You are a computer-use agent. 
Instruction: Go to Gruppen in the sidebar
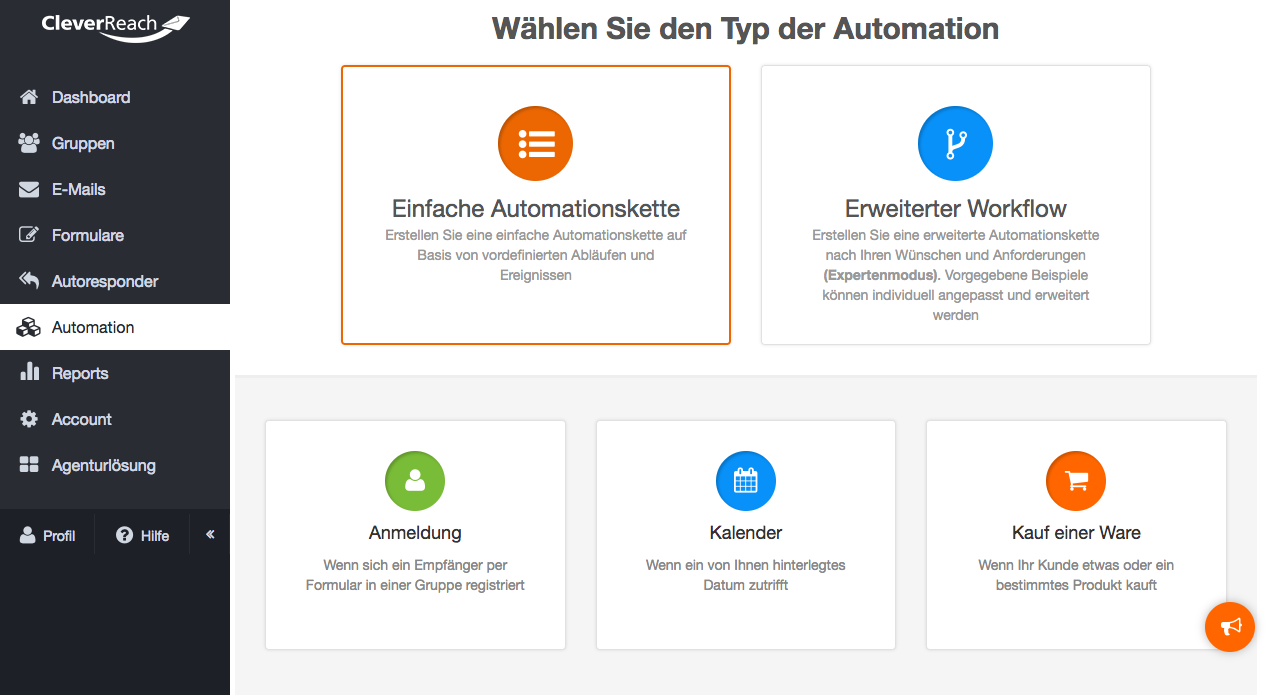[115, 143]
